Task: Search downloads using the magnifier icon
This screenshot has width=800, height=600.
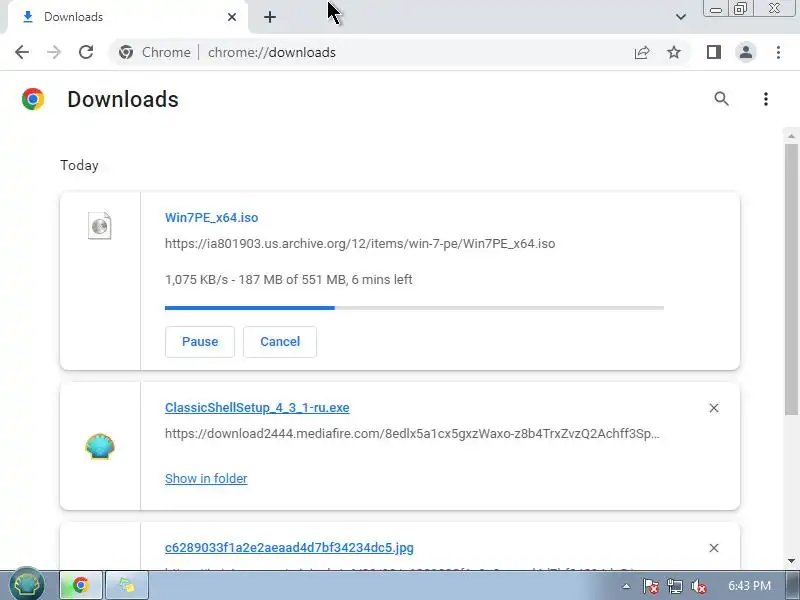Action: coord(721,98)
